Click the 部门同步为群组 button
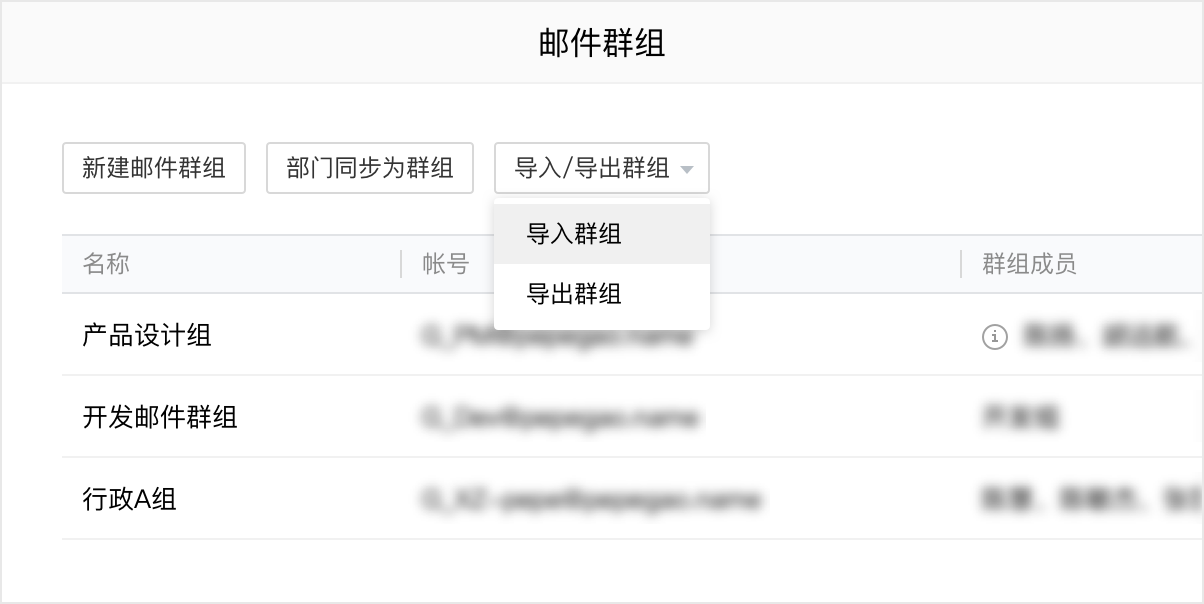1204x604 pixels. [x=369, y=168]
